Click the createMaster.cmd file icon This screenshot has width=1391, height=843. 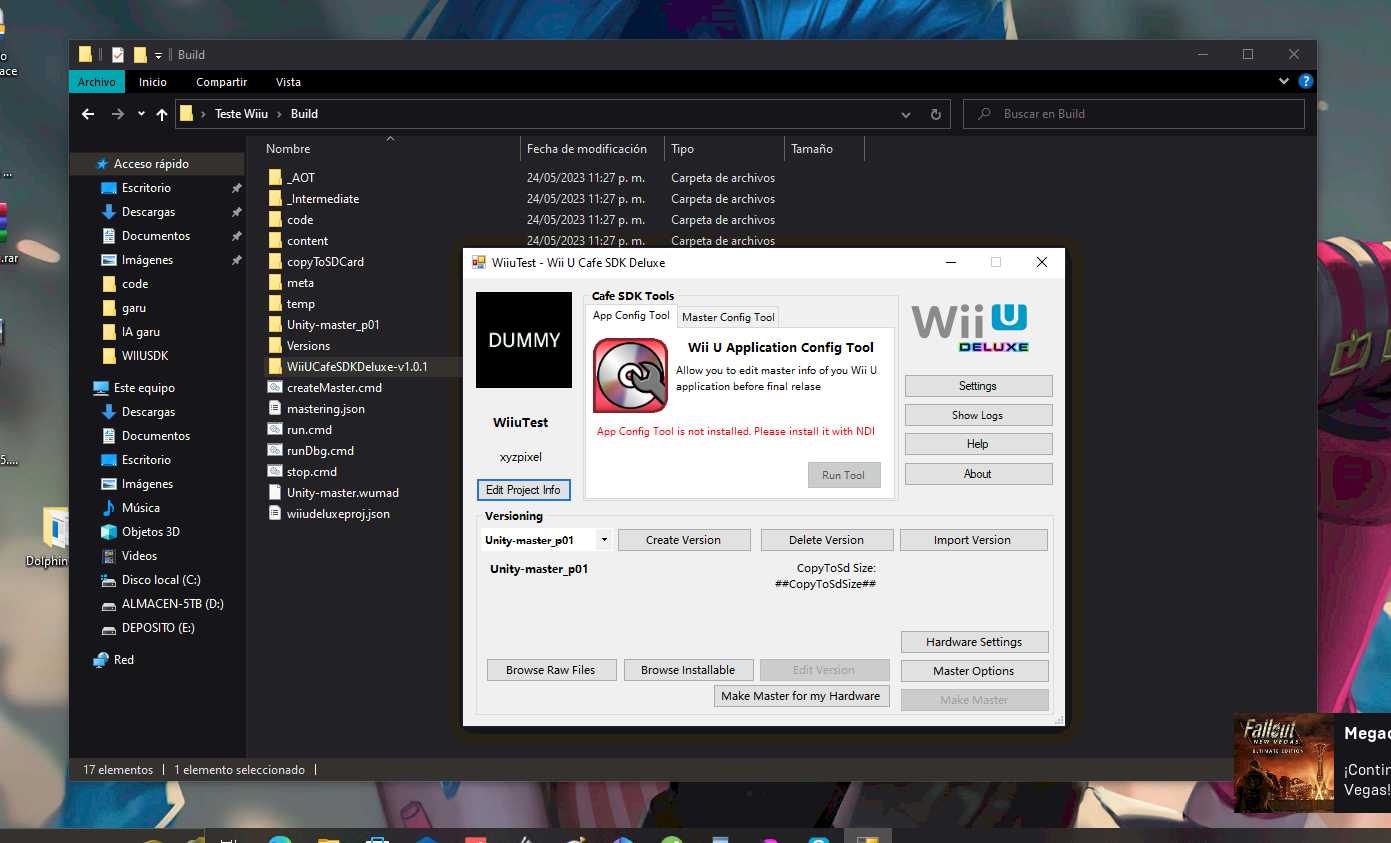(x=276, y=388)
